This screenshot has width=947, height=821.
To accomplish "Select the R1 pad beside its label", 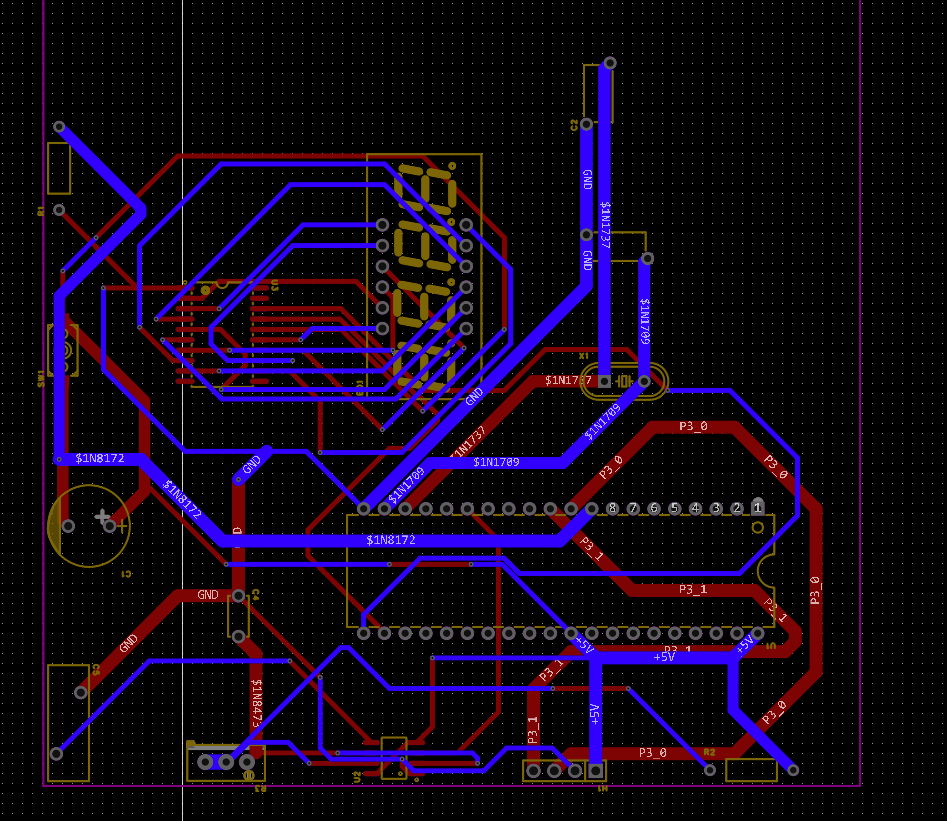I will tap(59, 210).
